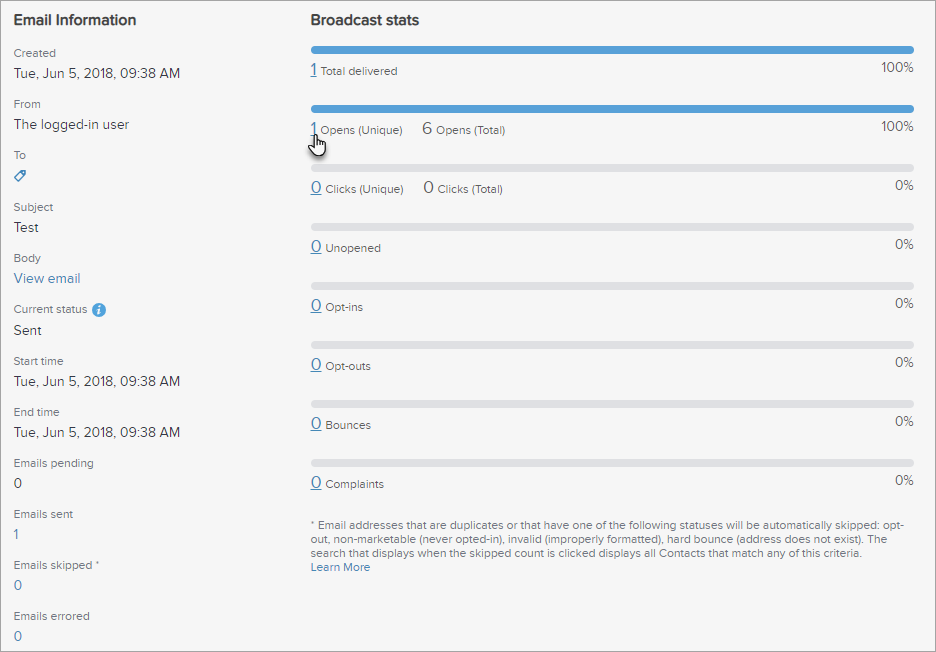Viewport: 936px width, 652px height.
Task: Click the Unopened progress bar
Action: (x=612, y=227)
